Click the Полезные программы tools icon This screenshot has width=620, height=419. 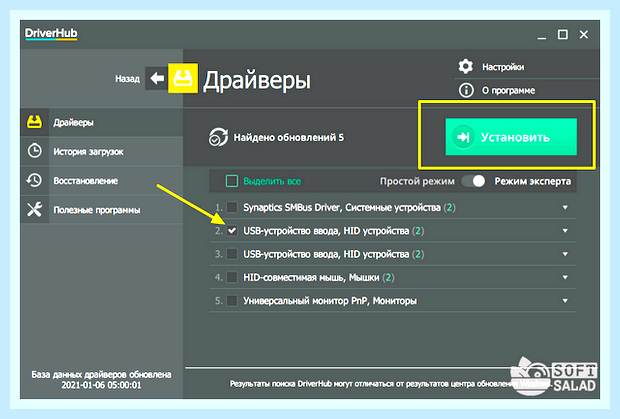(x=34, y=210)
